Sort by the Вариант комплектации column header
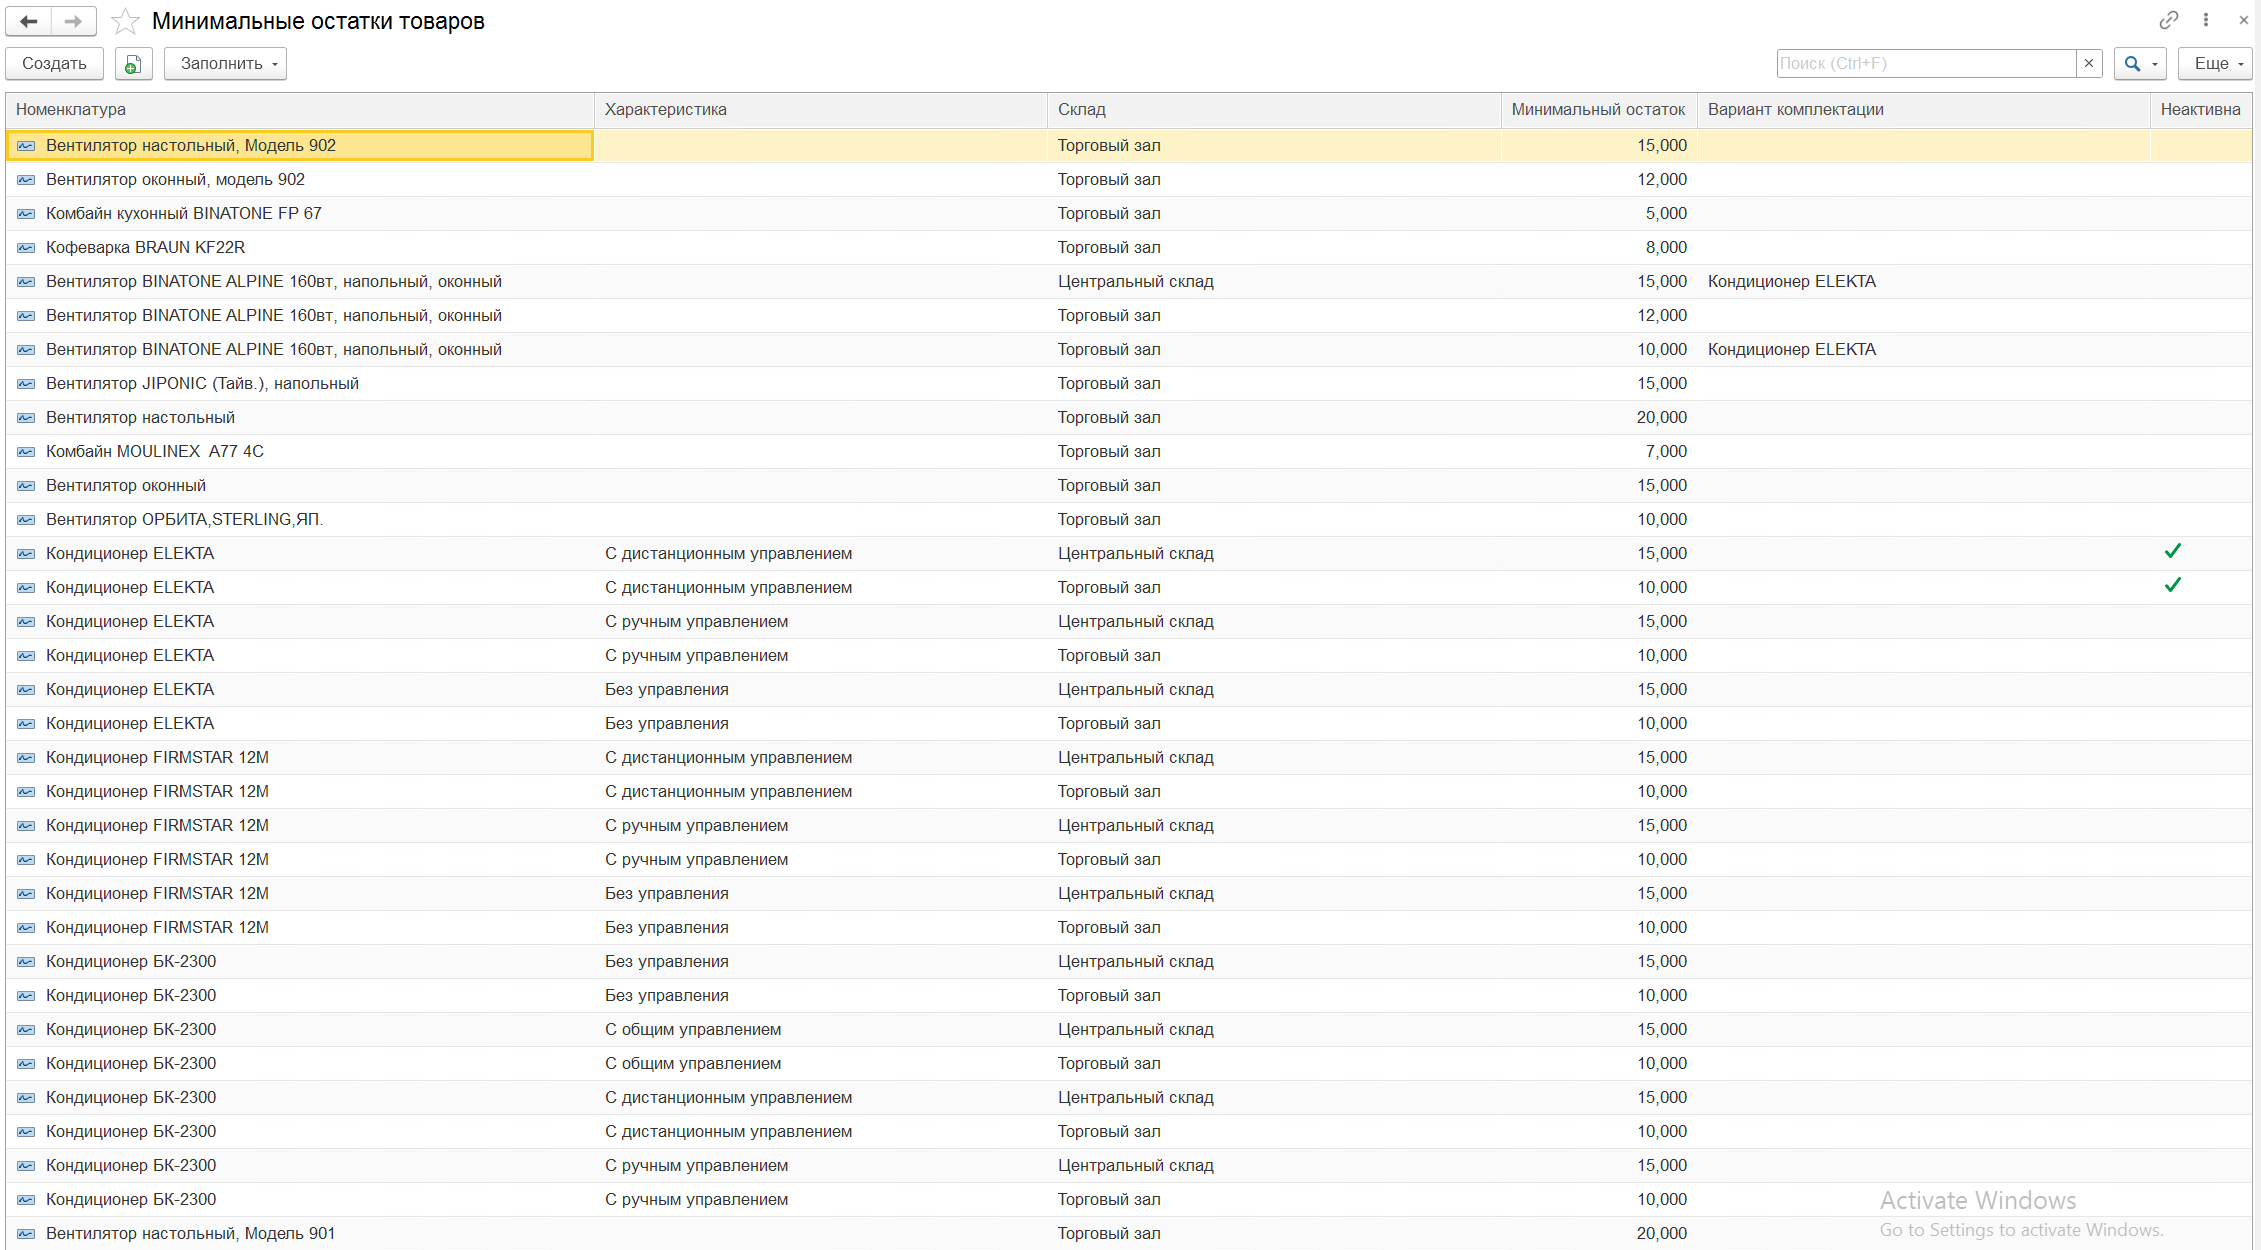The image size is (2261, 1250). click(x=1924, y=110)
